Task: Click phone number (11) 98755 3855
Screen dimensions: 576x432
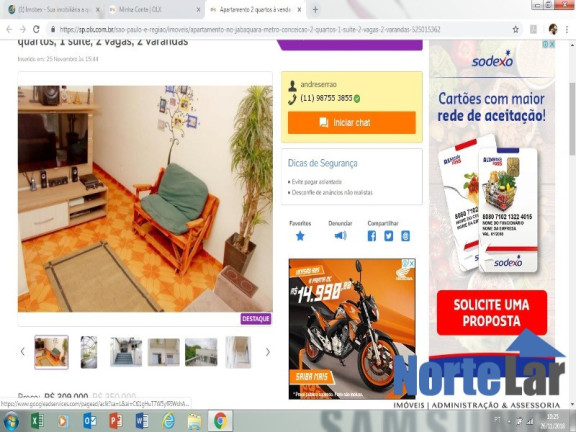Action: [326, 98]
